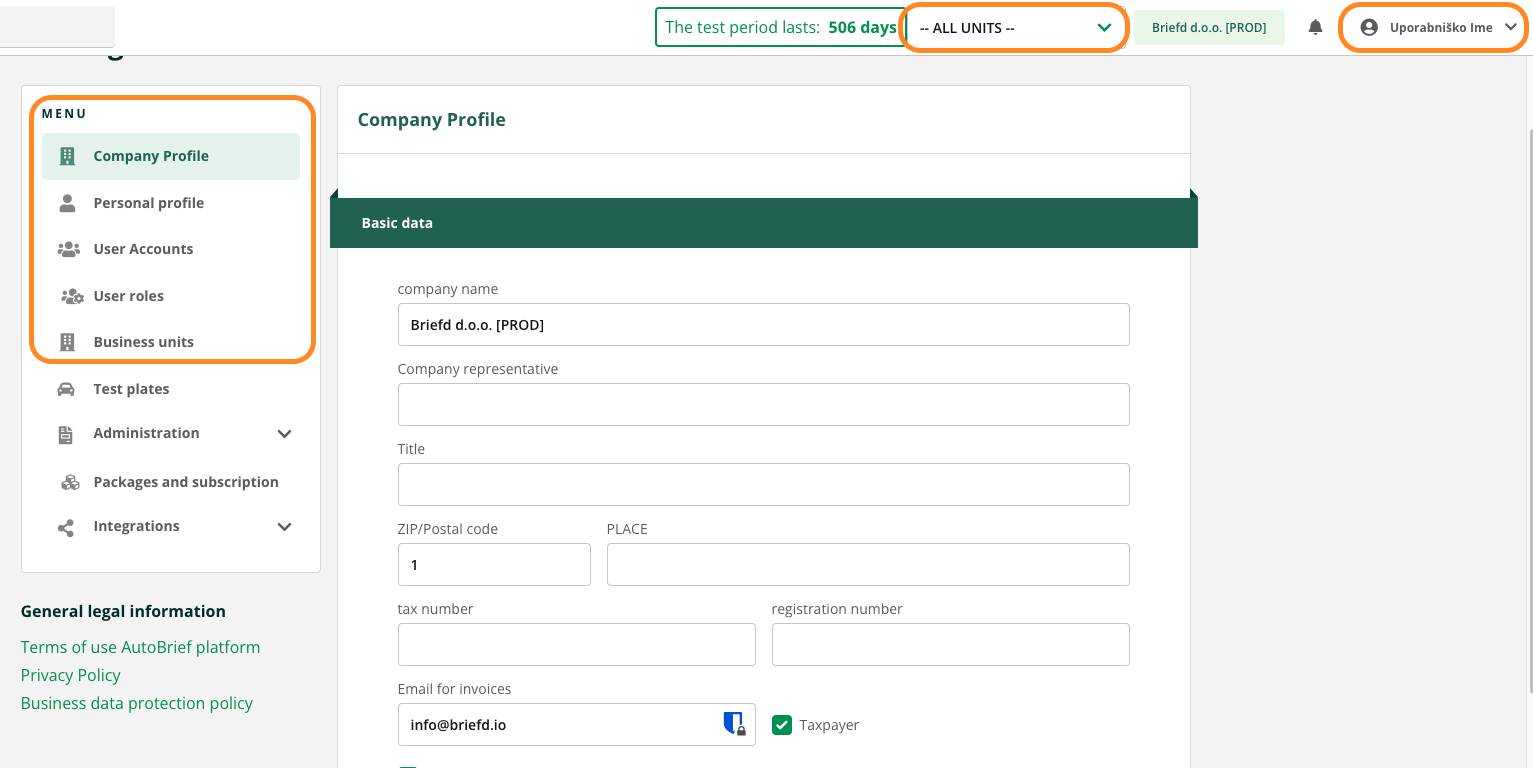Open the ALL UNITS dropdown

pyautogui.click(x=1015, y=28)
